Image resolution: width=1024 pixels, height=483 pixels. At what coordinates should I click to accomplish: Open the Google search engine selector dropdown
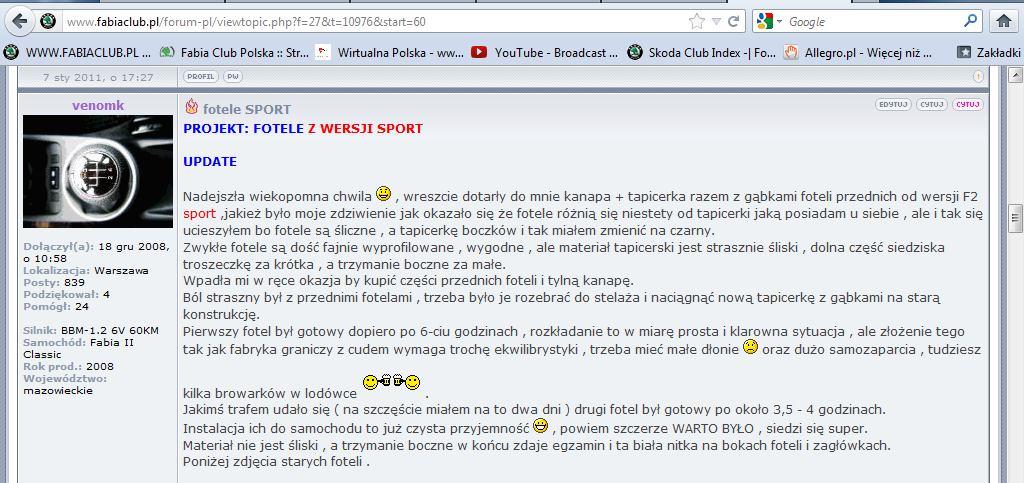click(x=769, y=22)
